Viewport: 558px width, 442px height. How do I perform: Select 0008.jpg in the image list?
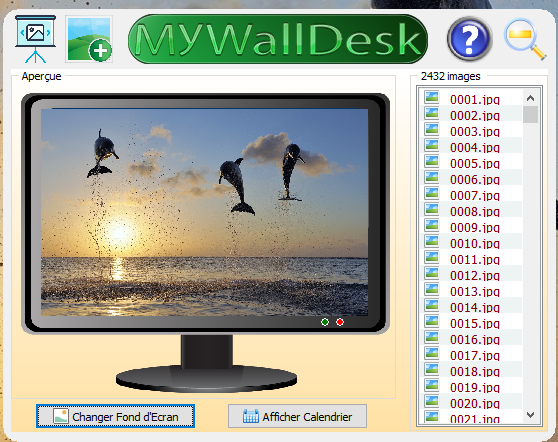[475, 212]
